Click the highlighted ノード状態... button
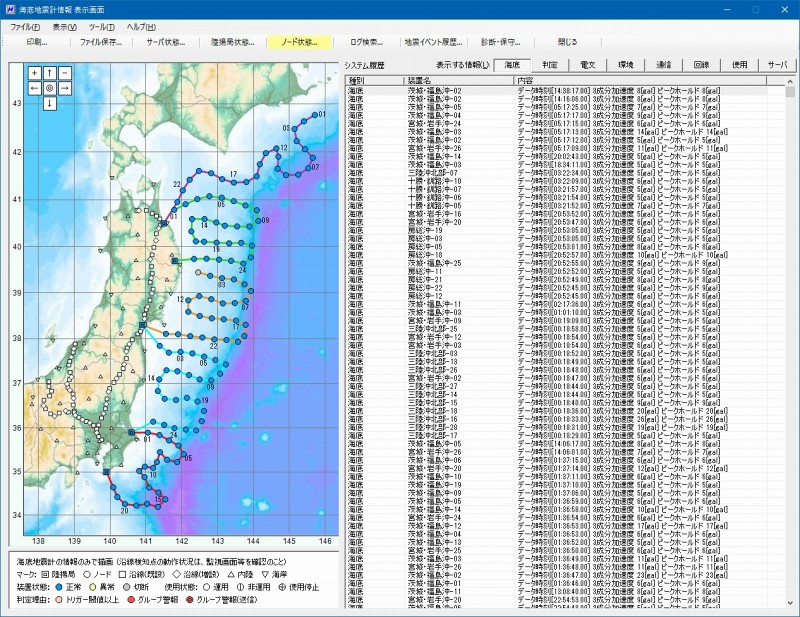800x617 pixels. (299, 42)
